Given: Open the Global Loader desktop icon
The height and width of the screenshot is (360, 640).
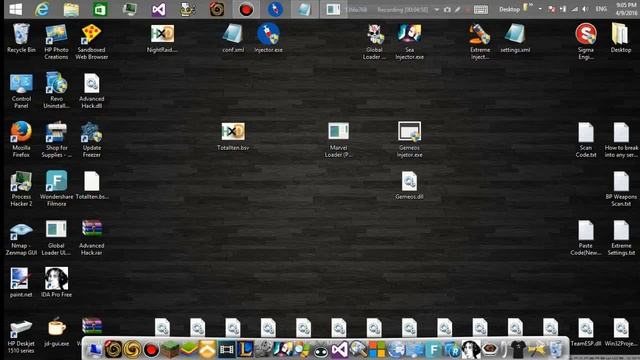Looking at the screenshot, I should [374, 42].
